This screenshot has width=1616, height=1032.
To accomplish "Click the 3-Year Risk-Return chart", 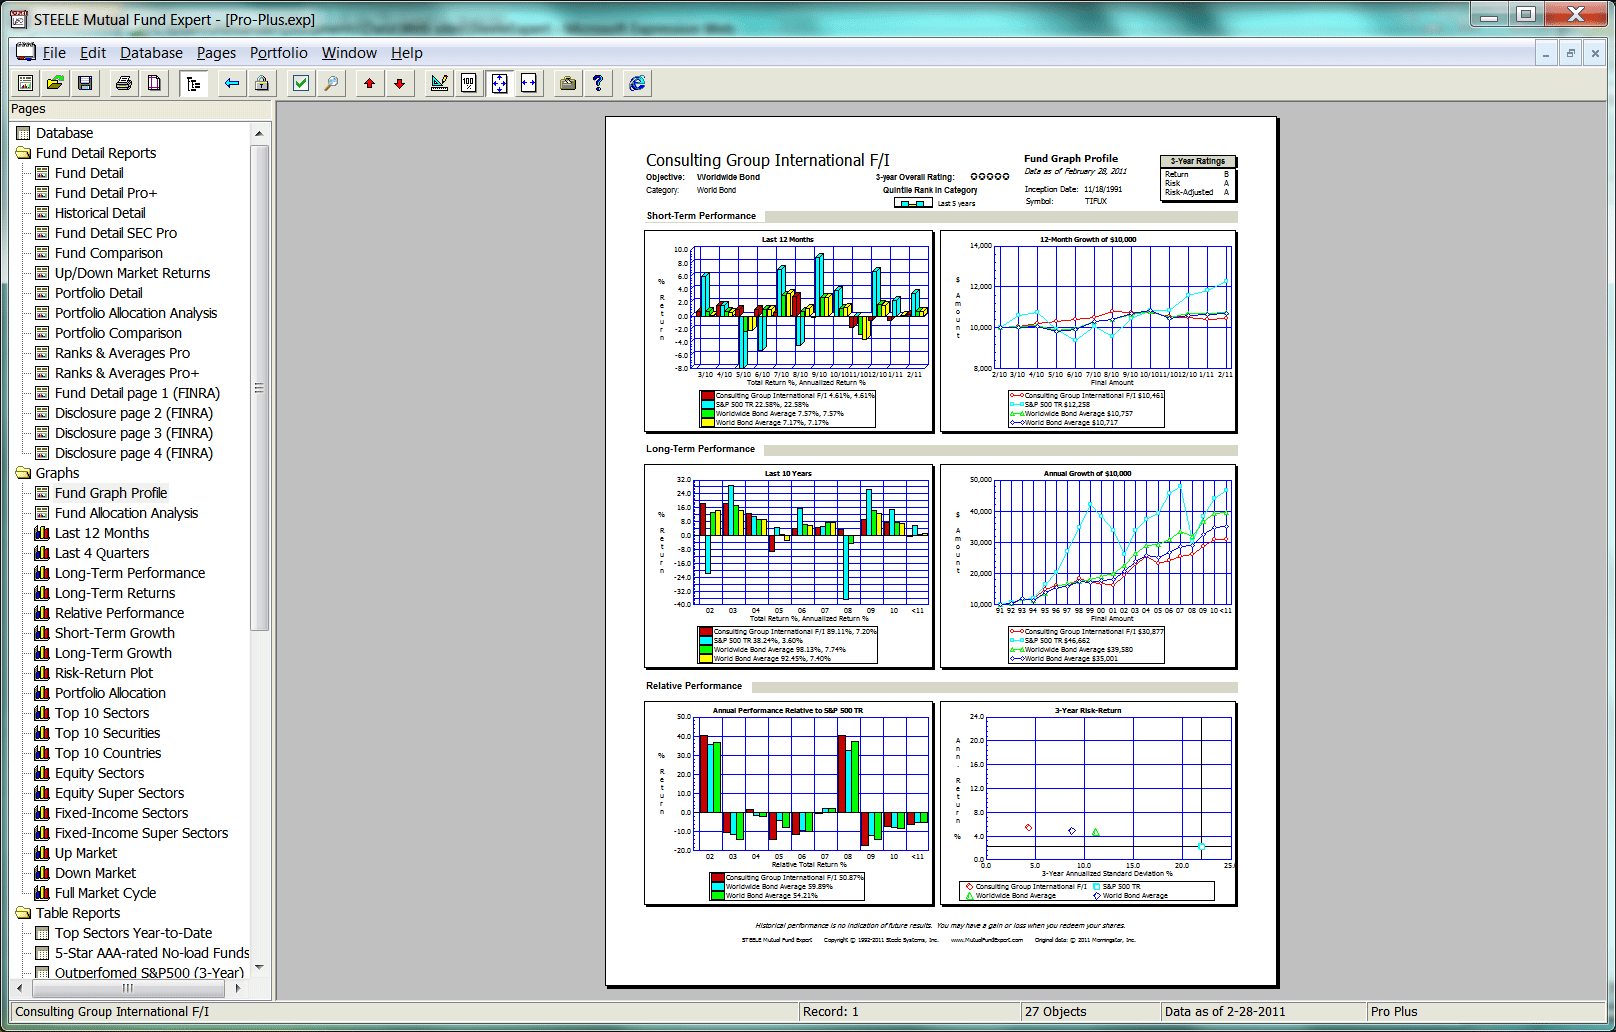I will (x=1088, y=803).
